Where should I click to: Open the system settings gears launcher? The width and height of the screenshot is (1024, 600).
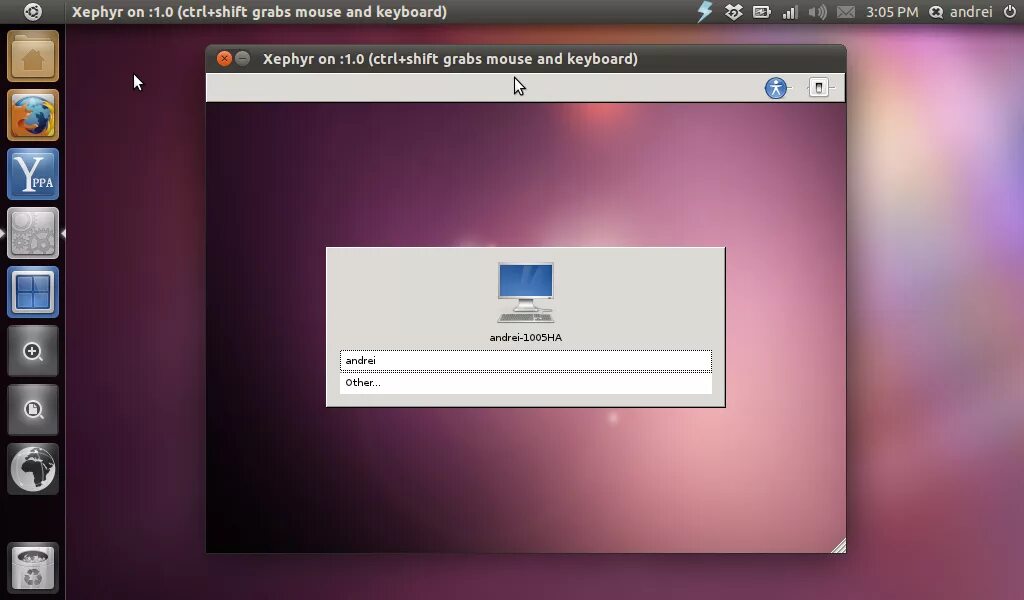[x=33, y=233]
